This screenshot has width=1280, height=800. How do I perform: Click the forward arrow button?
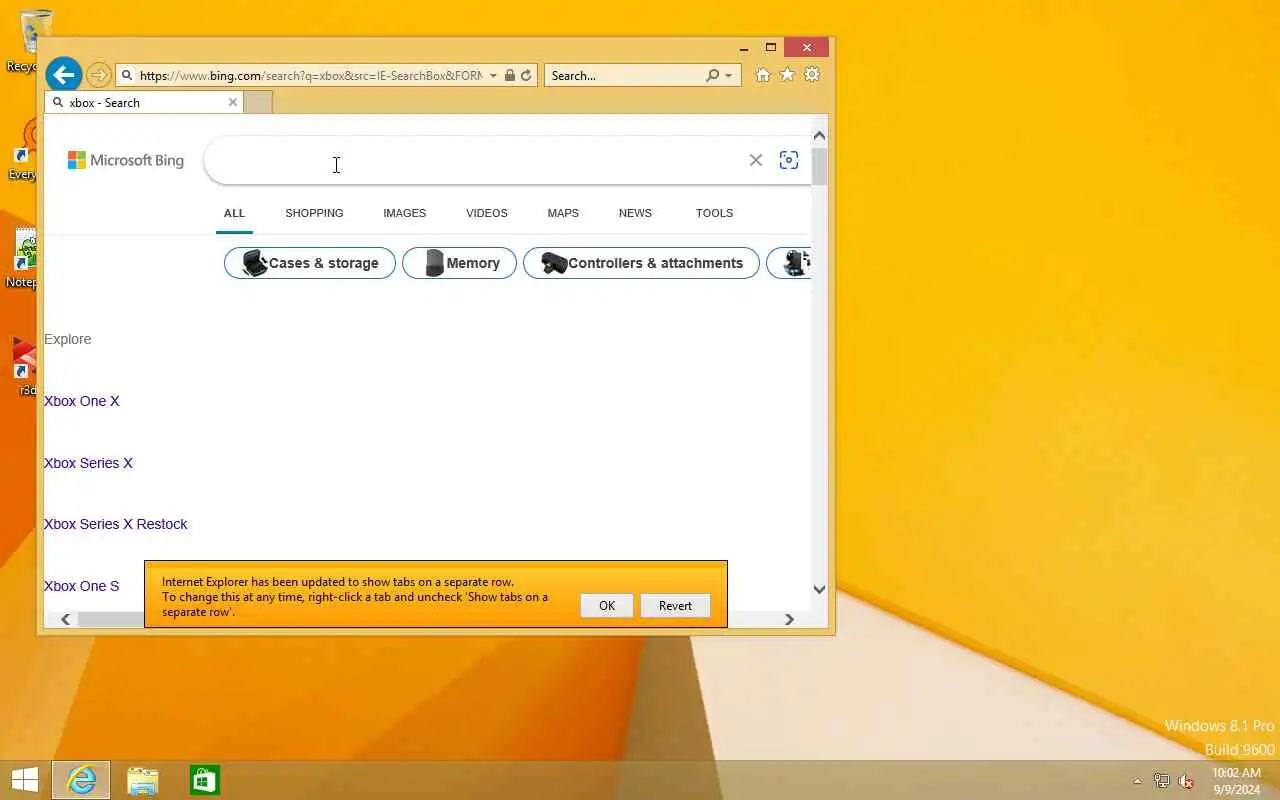(x=98, y=75)
